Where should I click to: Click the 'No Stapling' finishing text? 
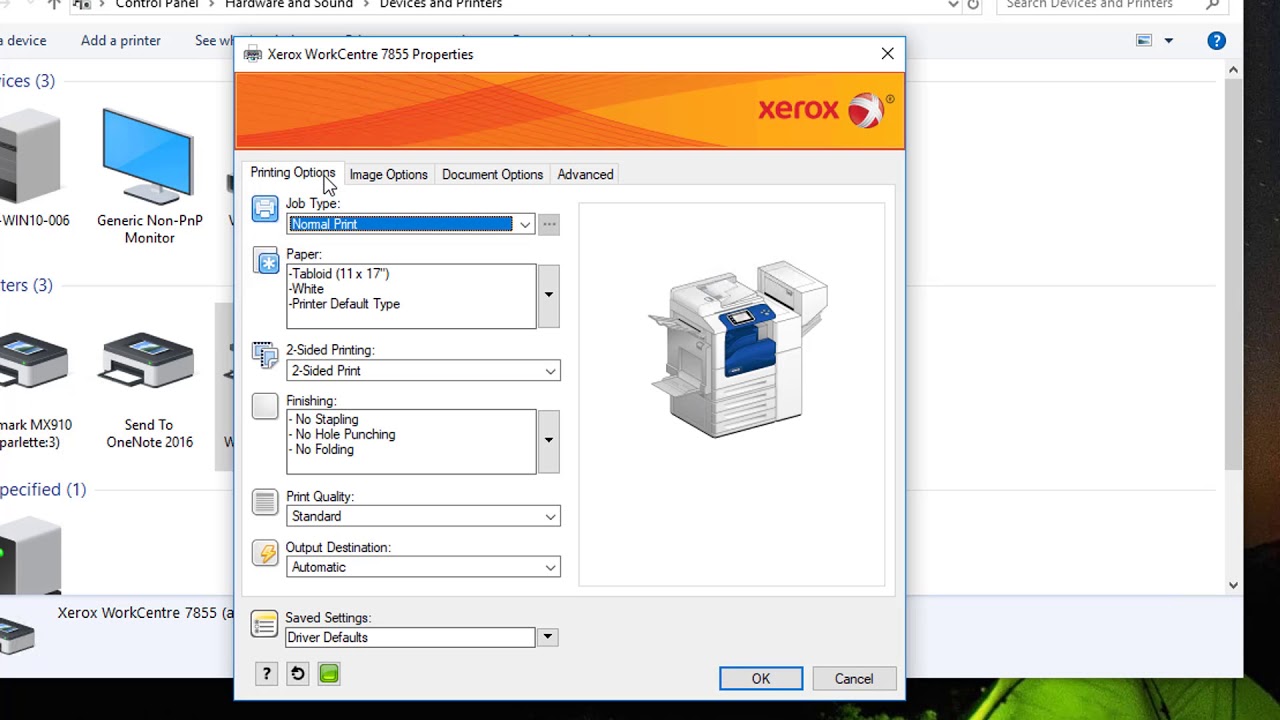324,420
